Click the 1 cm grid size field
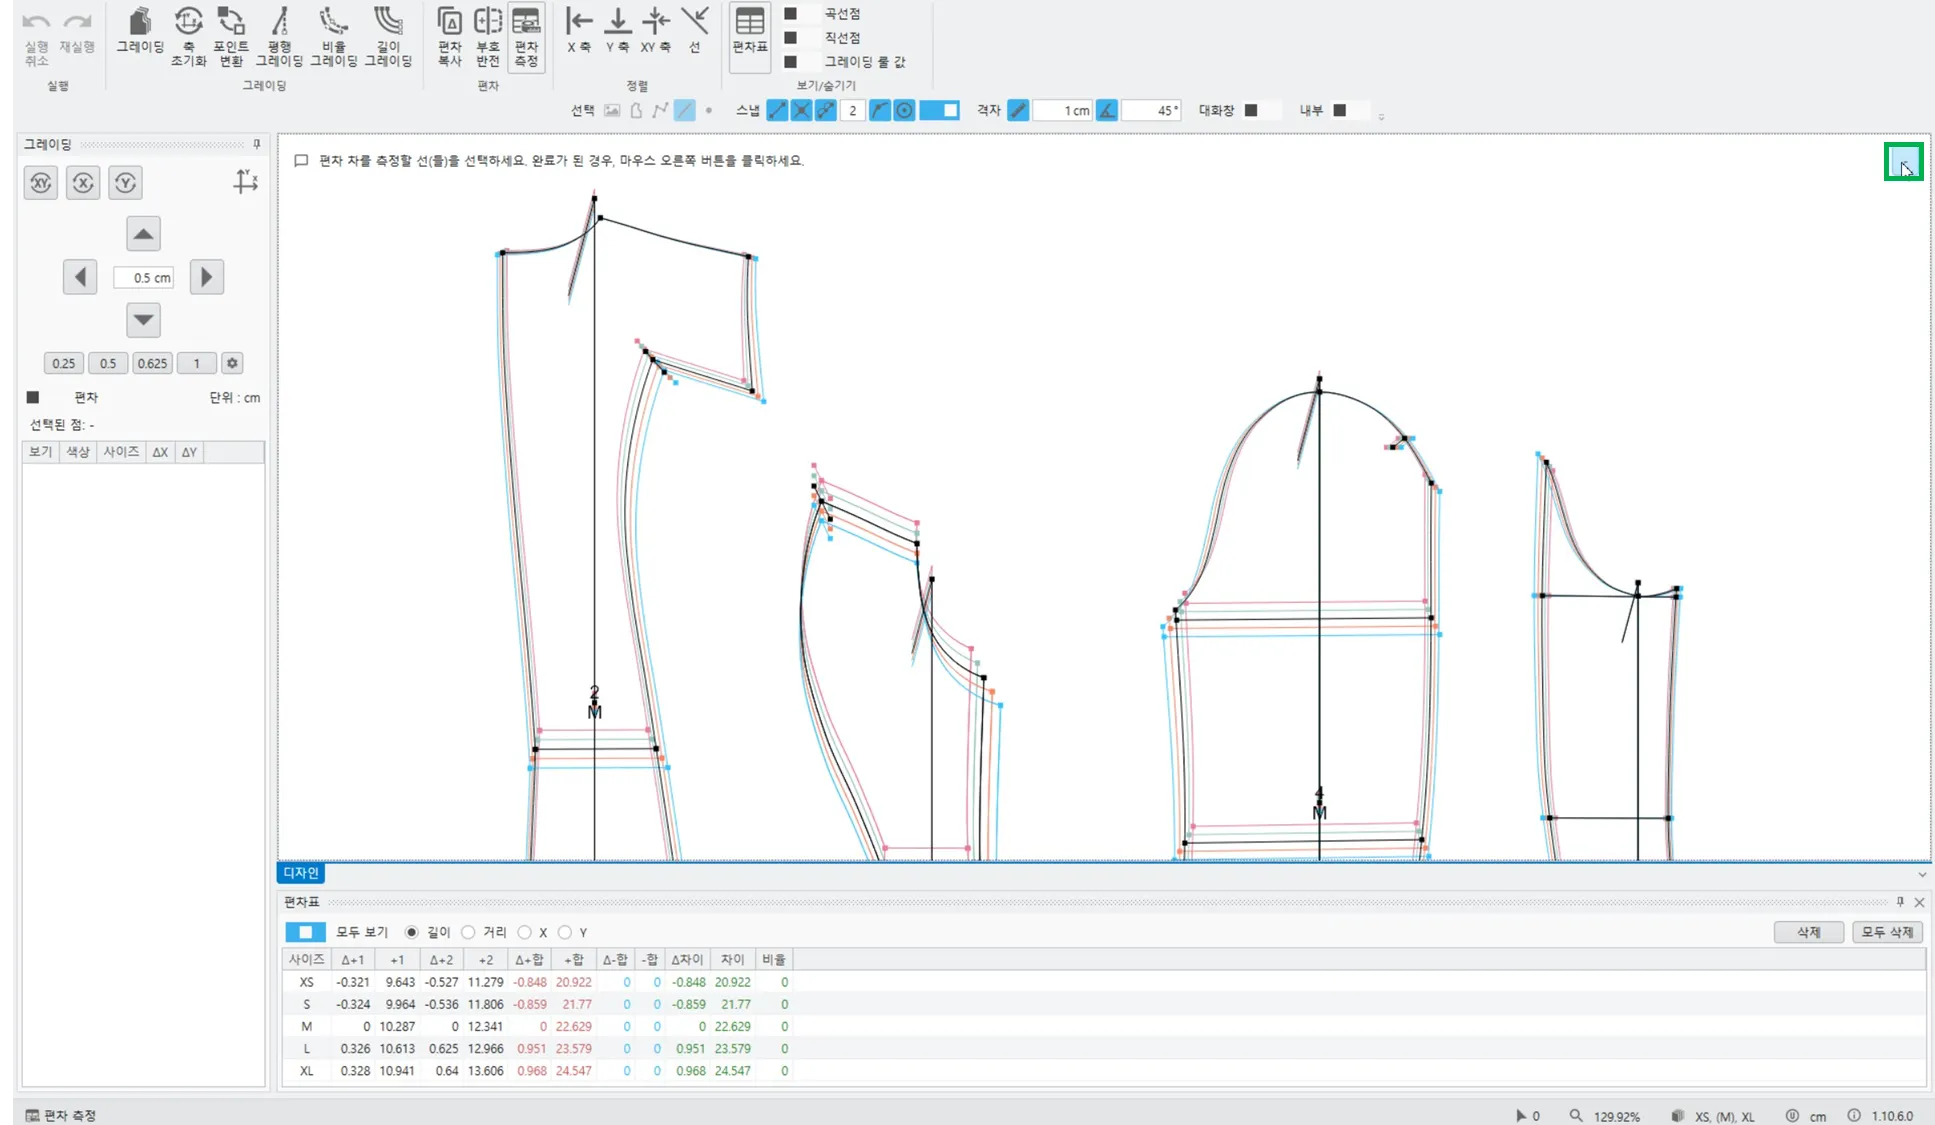This screenshot has height=1125, width=1935. [1062, 111]
